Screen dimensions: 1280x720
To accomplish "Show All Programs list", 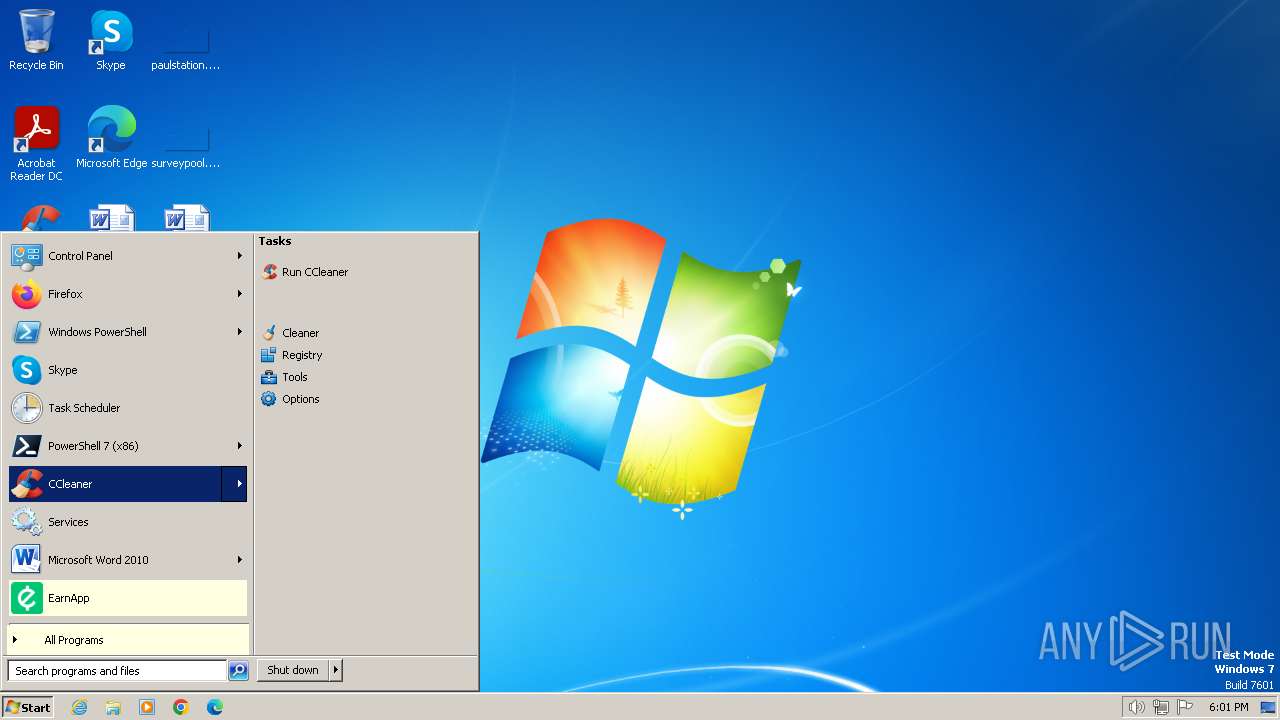I will [x=127, y=640].
